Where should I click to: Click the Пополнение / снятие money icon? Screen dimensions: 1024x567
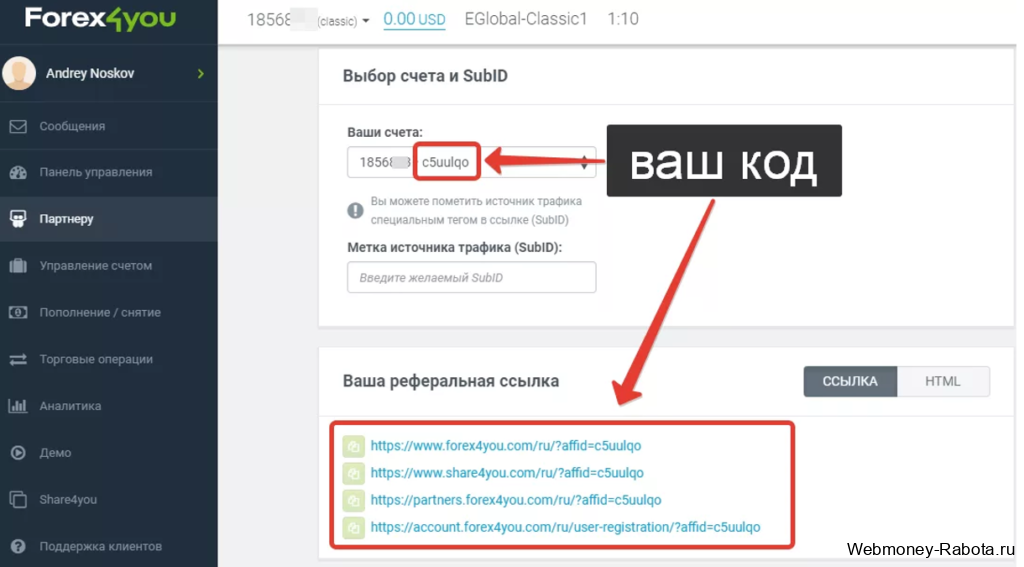tap(18, 312)
